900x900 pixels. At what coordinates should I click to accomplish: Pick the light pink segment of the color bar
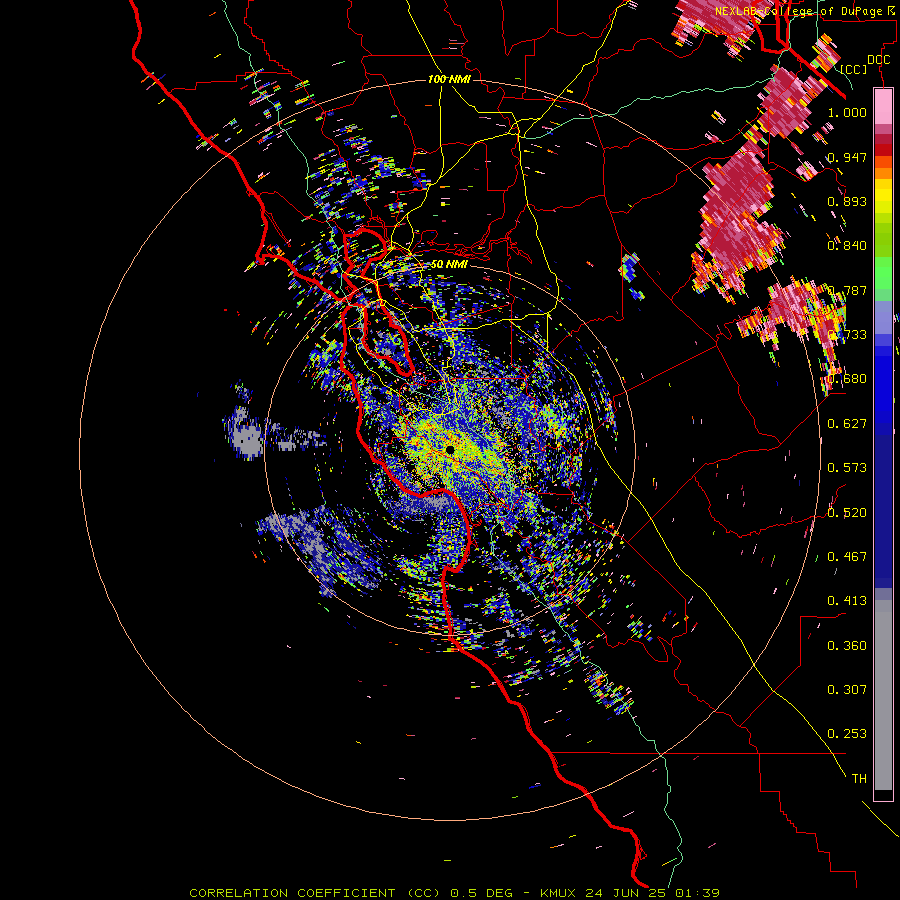point(883,106)
